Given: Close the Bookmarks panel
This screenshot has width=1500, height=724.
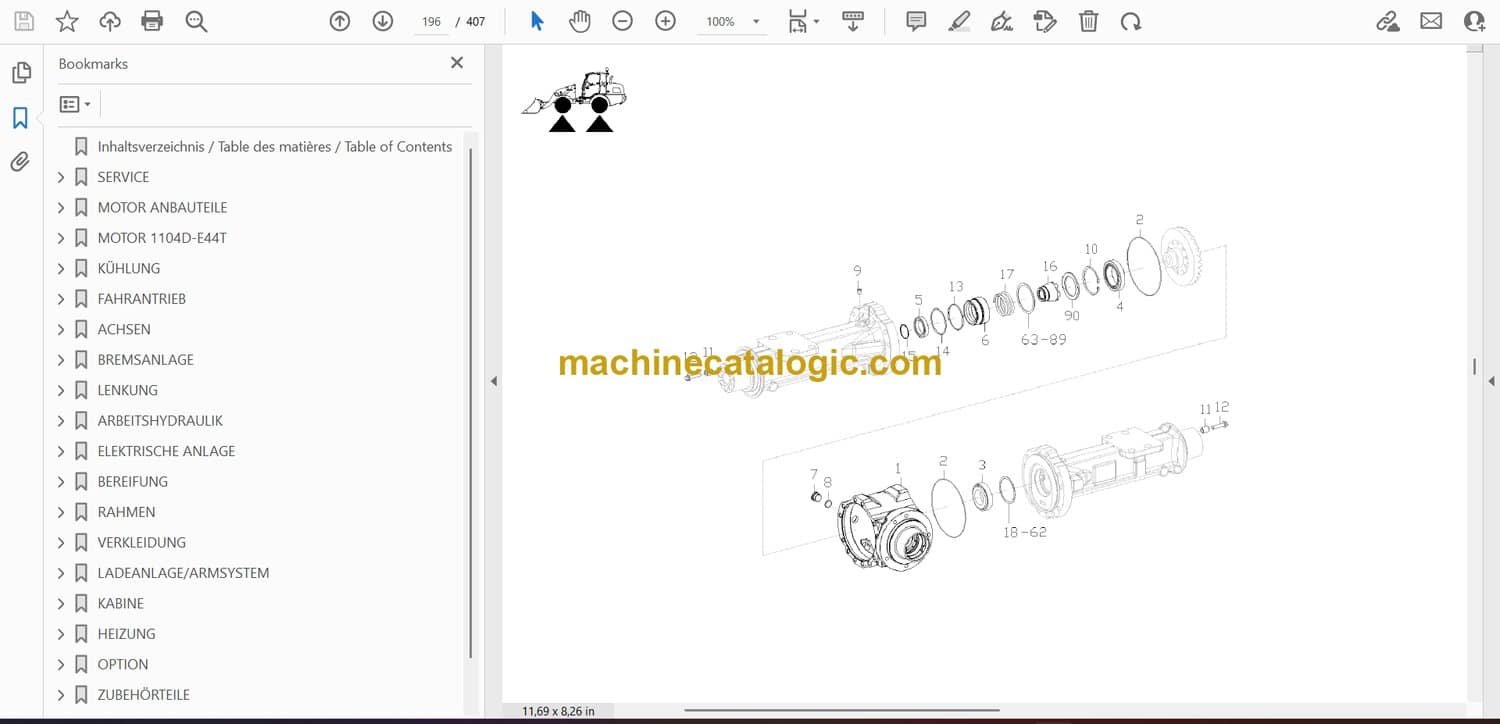Looking at the screenshot, I should click(x=457, y=63).
